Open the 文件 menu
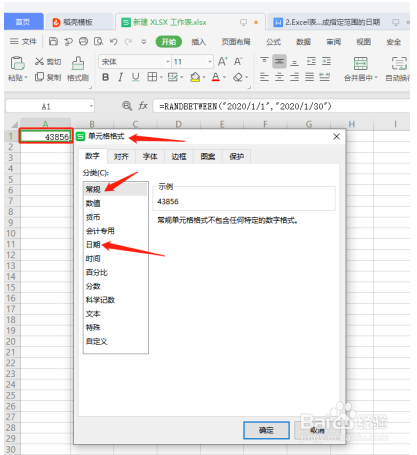The height and width of the screenshot is (455, 417). 23,42
